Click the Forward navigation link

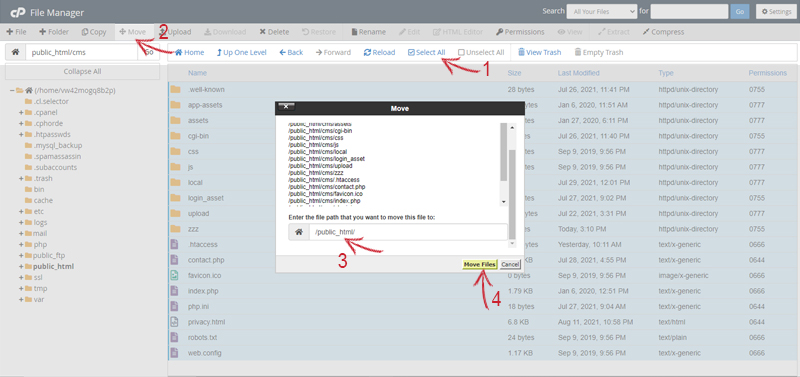333,52
